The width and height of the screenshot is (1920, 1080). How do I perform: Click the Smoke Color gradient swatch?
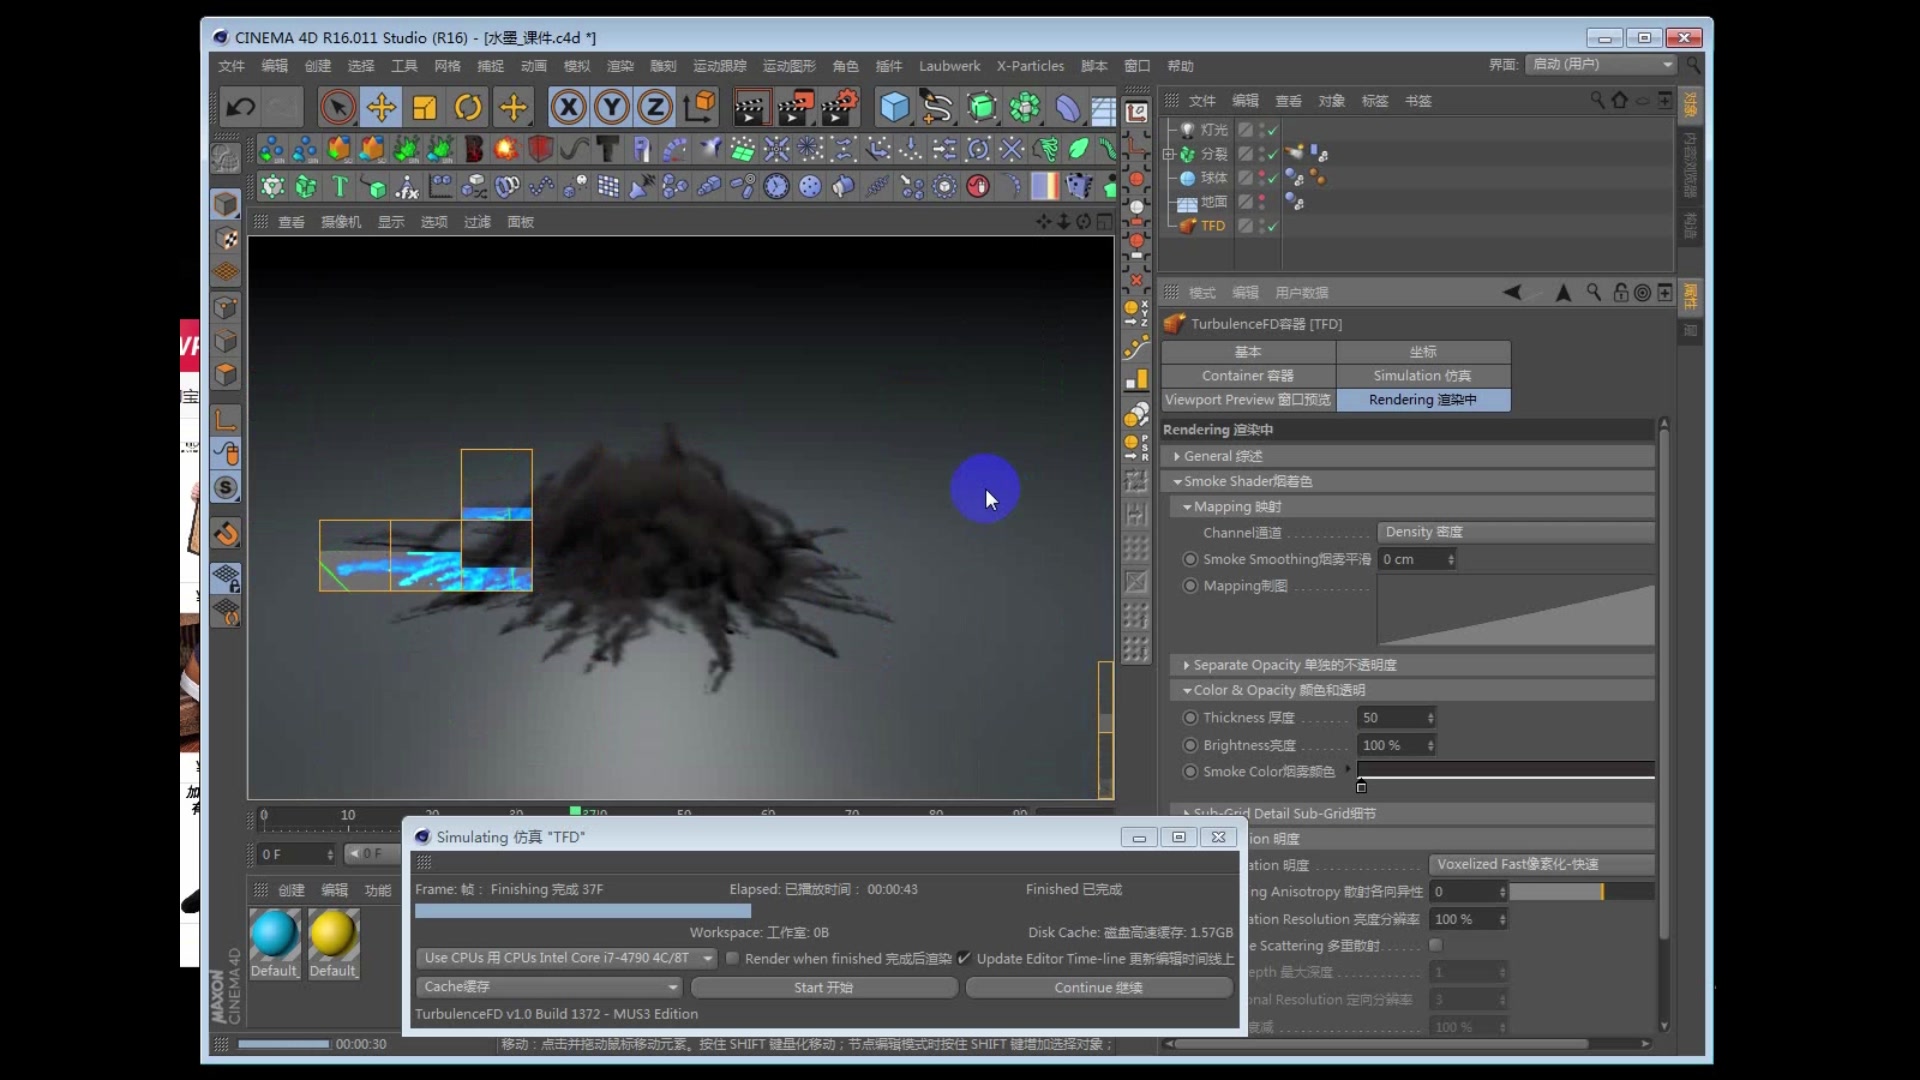[1505, 771]
